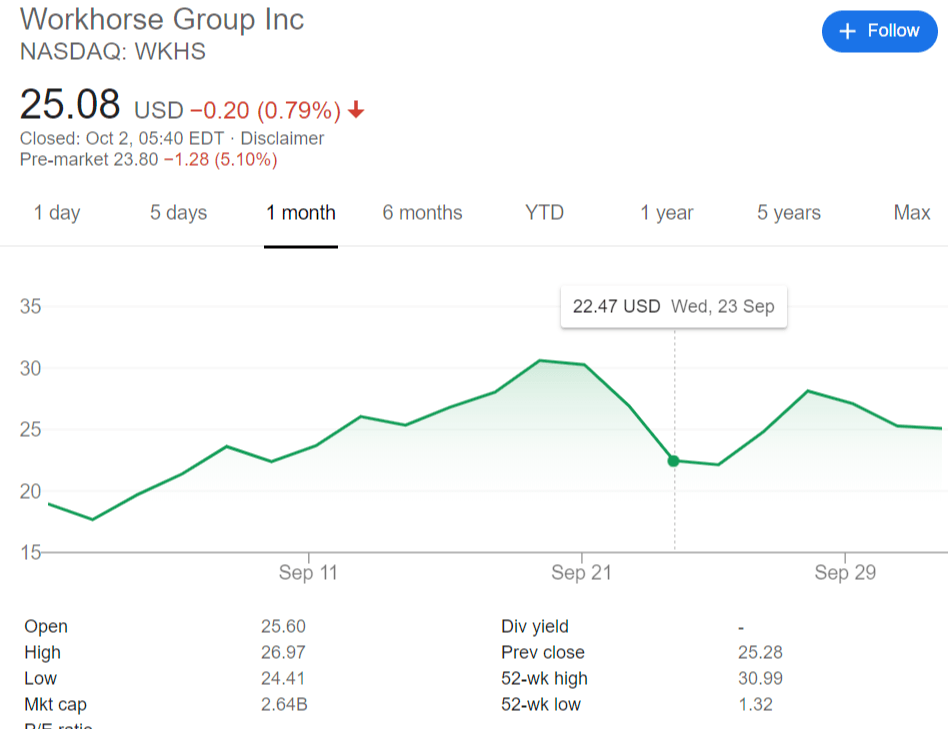The height and width of the screenshot is (729, 948).
Task: Click the Mkt cap label
Action: click(56, 704)
